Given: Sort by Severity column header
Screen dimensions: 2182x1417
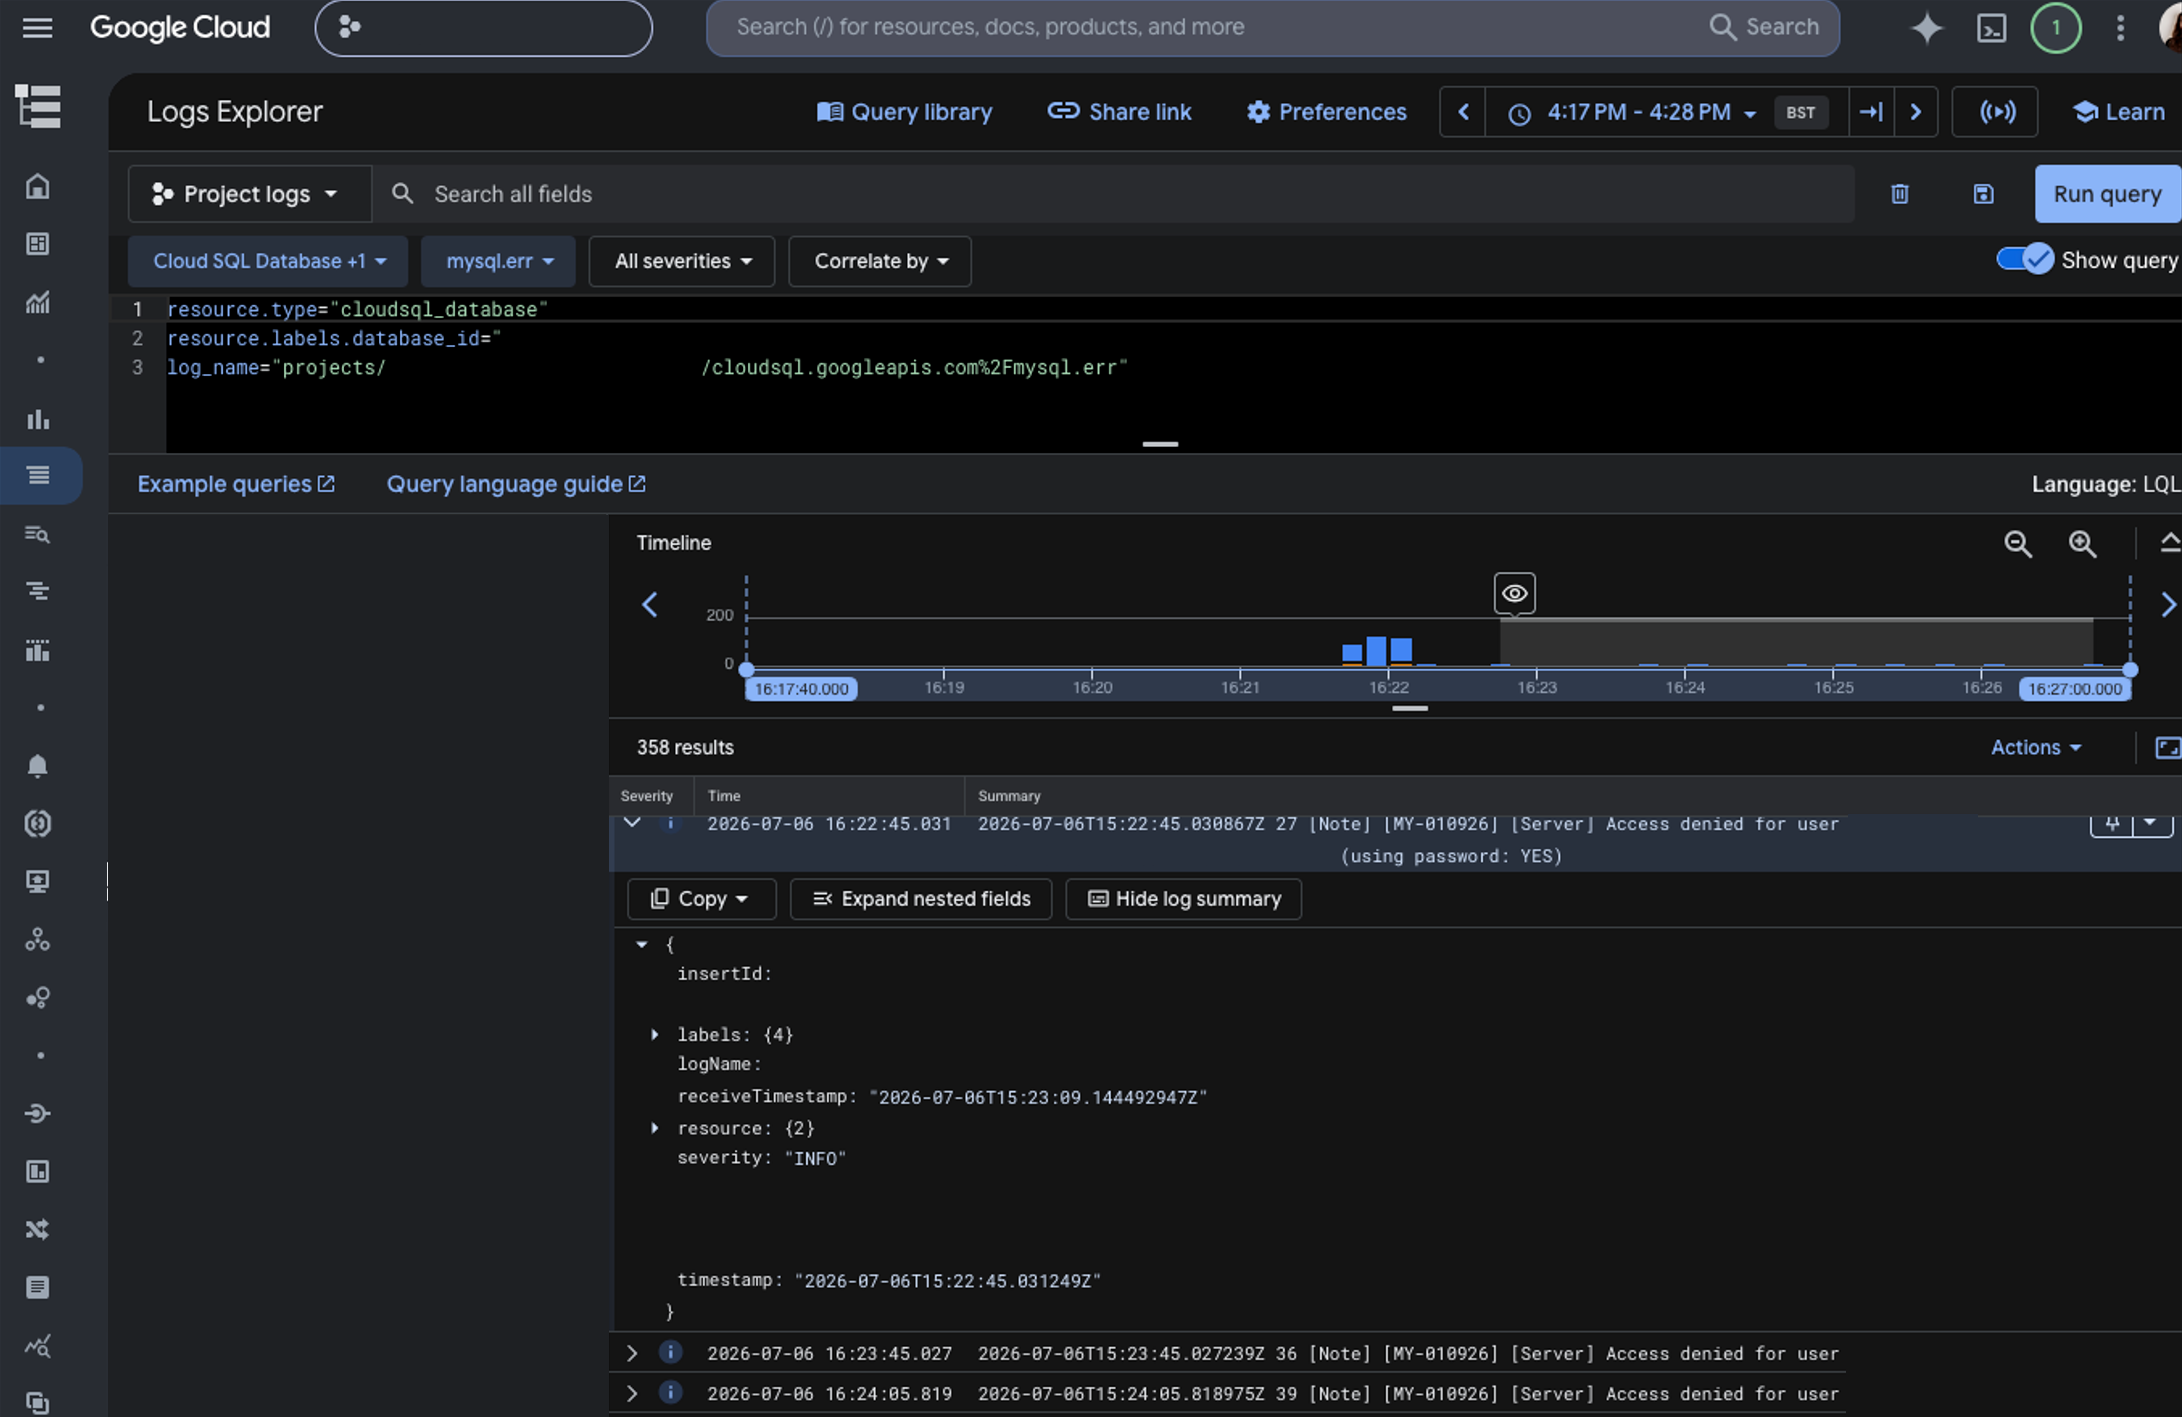Looking at the screenshot, I should [646, 796].
